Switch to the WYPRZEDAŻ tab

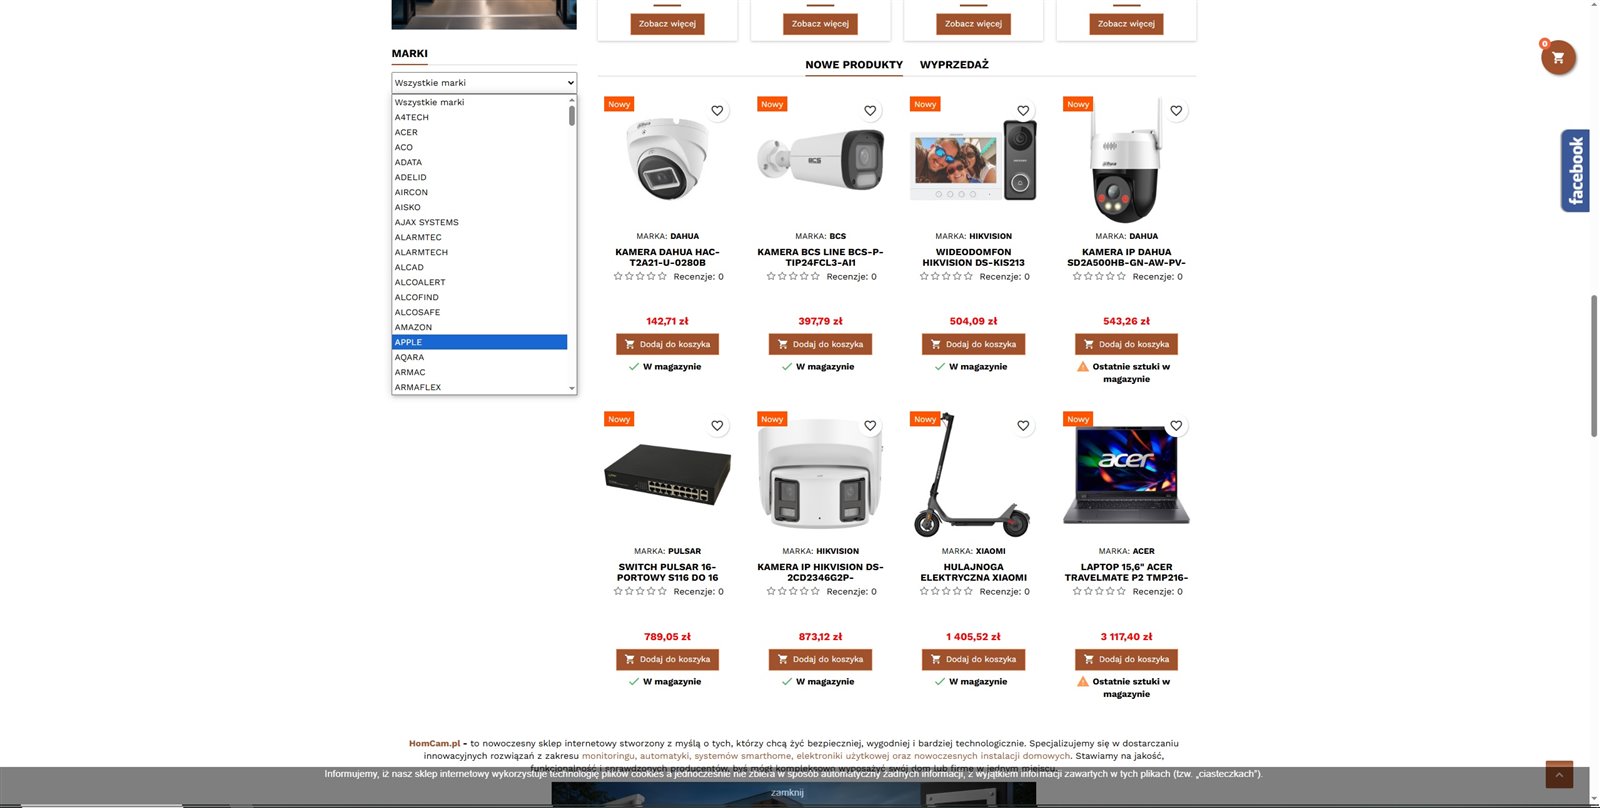[x=954, y=65]
